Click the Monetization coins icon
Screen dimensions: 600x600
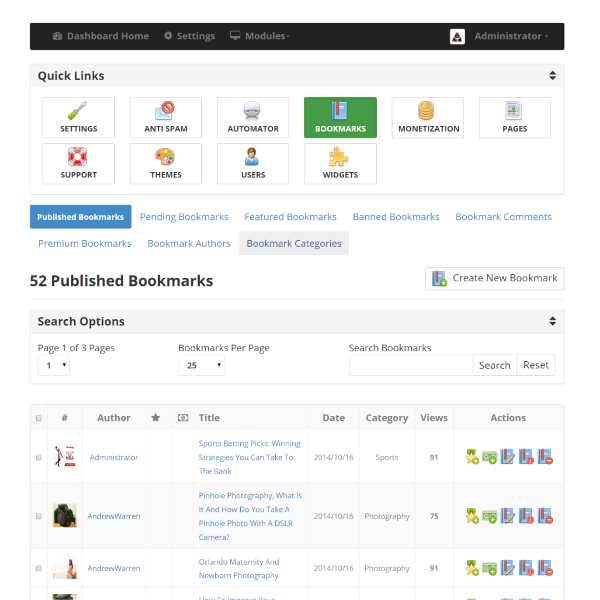tap(428, 111)
